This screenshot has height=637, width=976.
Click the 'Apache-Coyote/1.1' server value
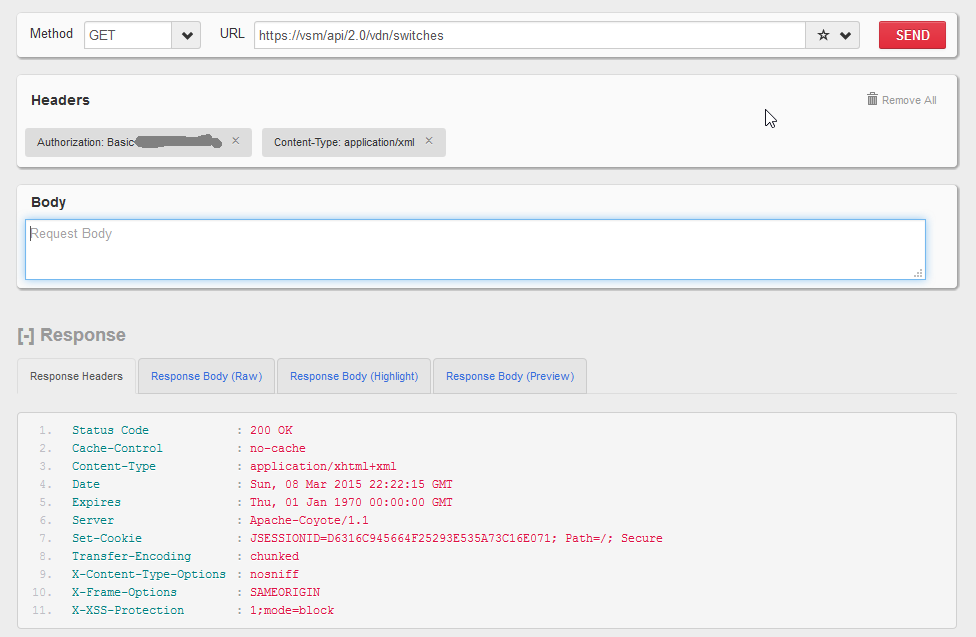pyautogui.click(x=309, y=521)
